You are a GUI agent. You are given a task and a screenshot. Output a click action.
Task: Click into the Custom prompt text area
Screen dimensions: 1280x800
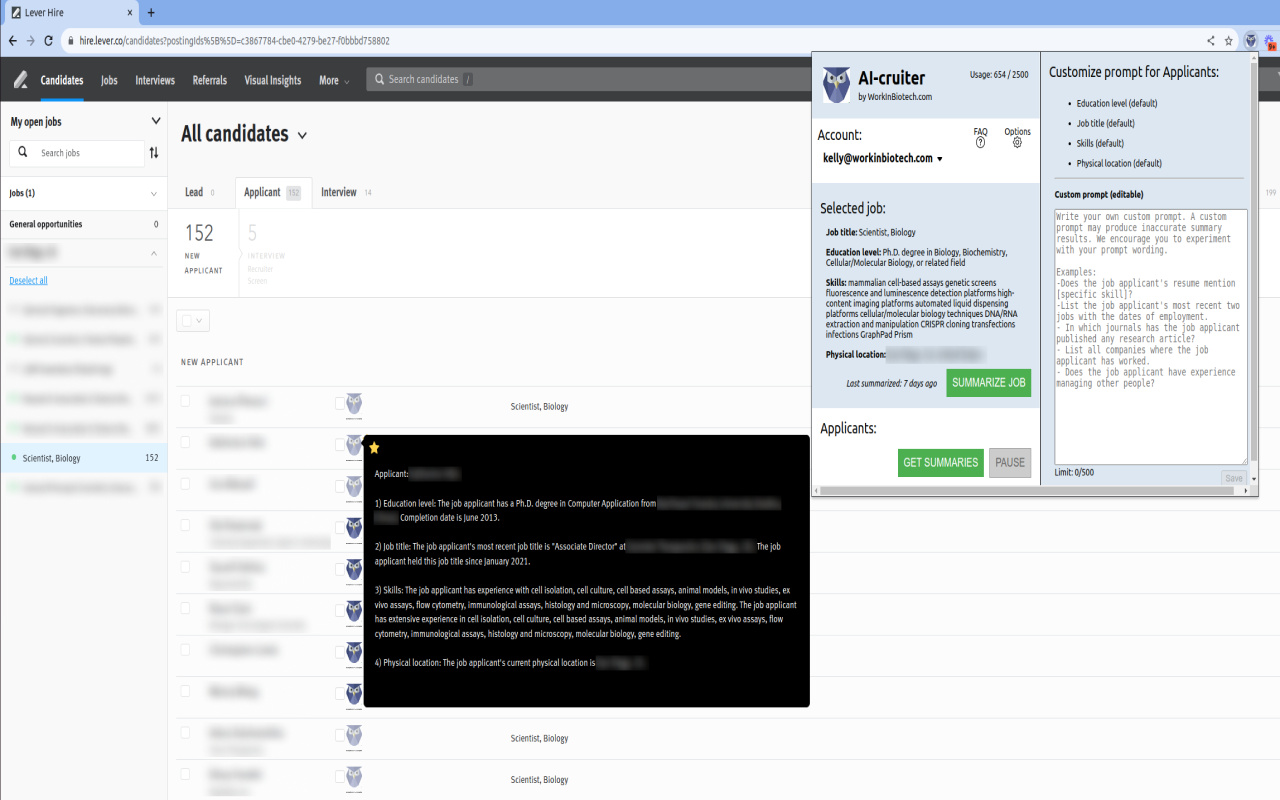1151,337
